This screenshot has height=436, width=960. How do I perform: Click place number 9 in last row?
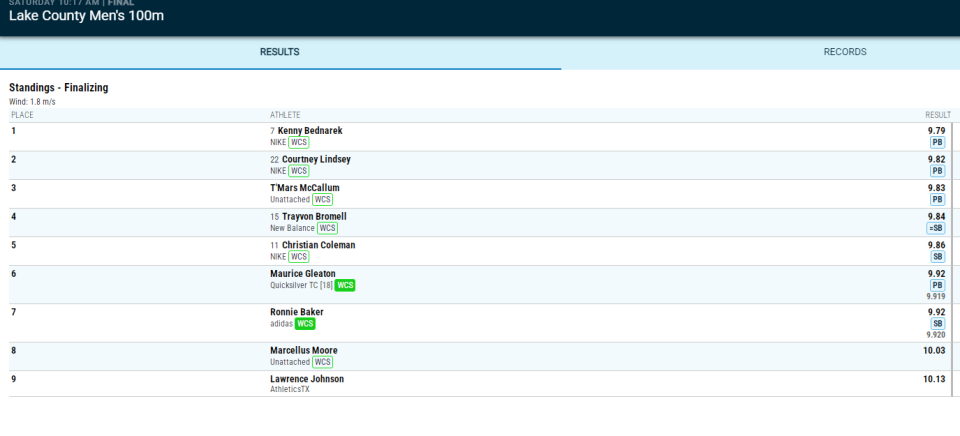click(x=13, y=379)
